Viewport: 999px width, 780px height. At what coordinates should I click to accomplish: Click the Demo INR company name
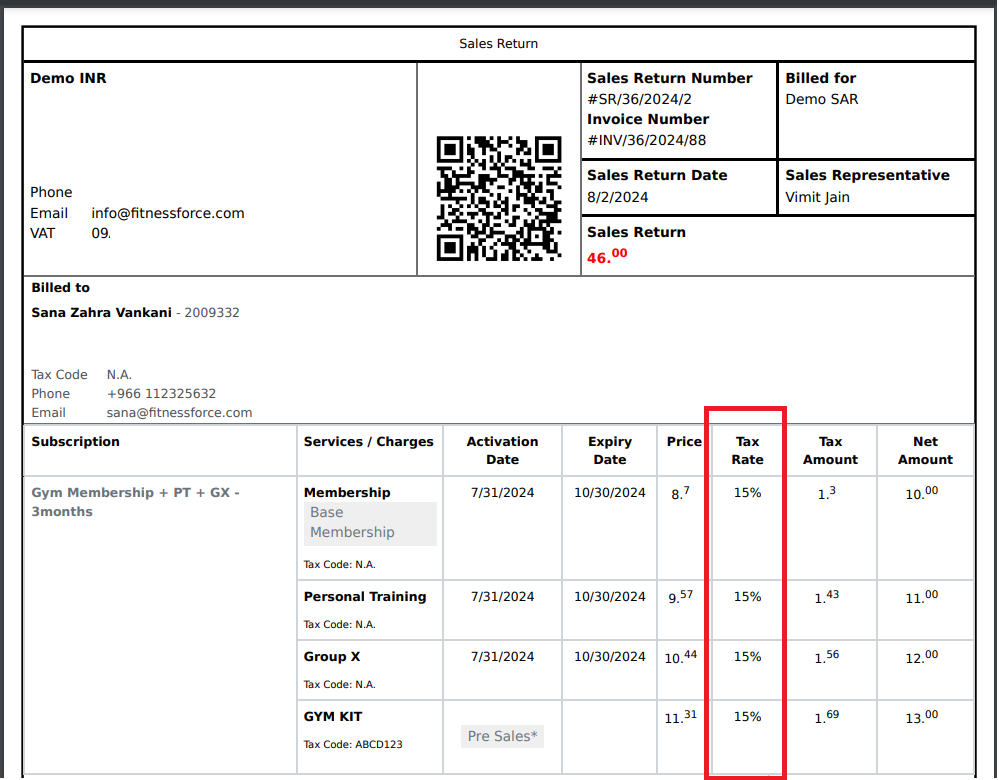pos(68,78)
